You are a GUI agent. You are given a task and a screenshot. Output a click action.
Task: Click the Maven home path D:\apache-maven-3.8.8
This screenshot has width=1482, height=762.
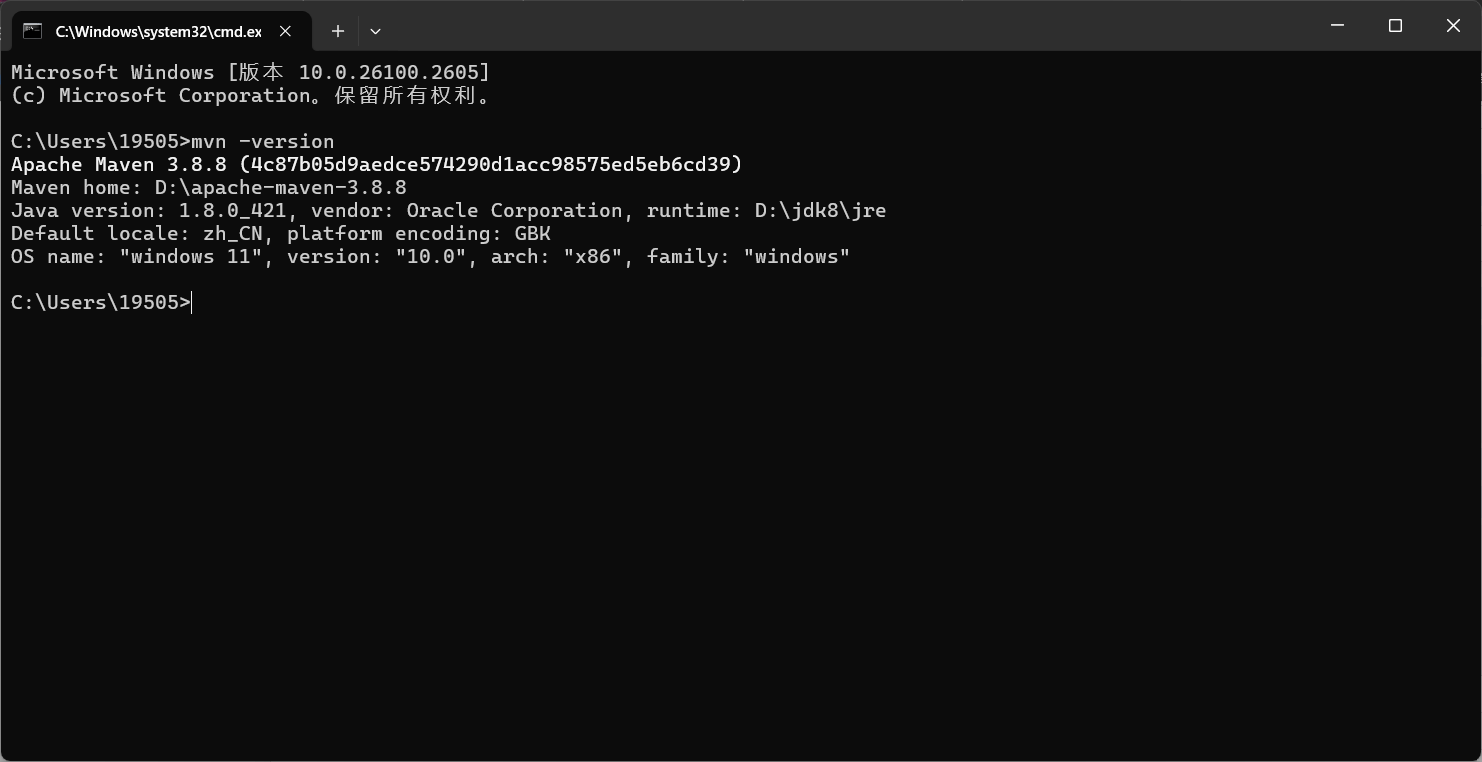pos(280,188)
